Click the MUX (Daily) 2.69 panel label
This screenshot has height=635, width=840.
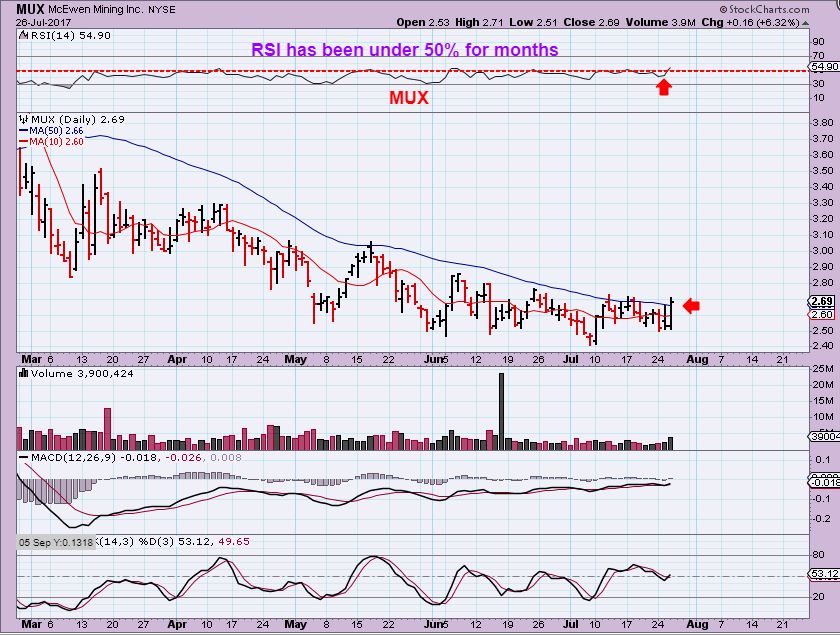(x=78, y=119)
